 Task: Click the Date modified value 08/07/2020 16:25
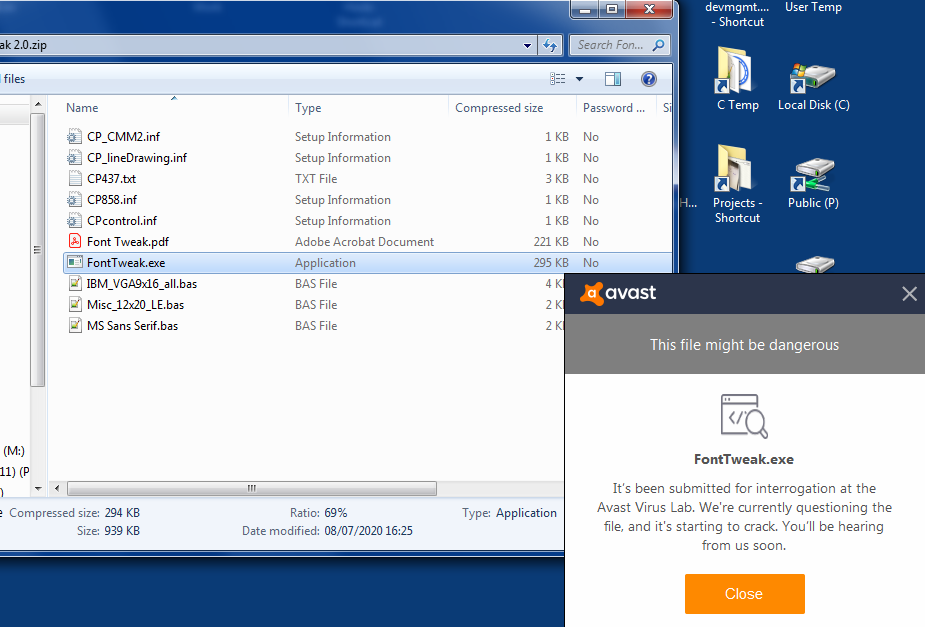pyautogui.click(x=369, y=531)
